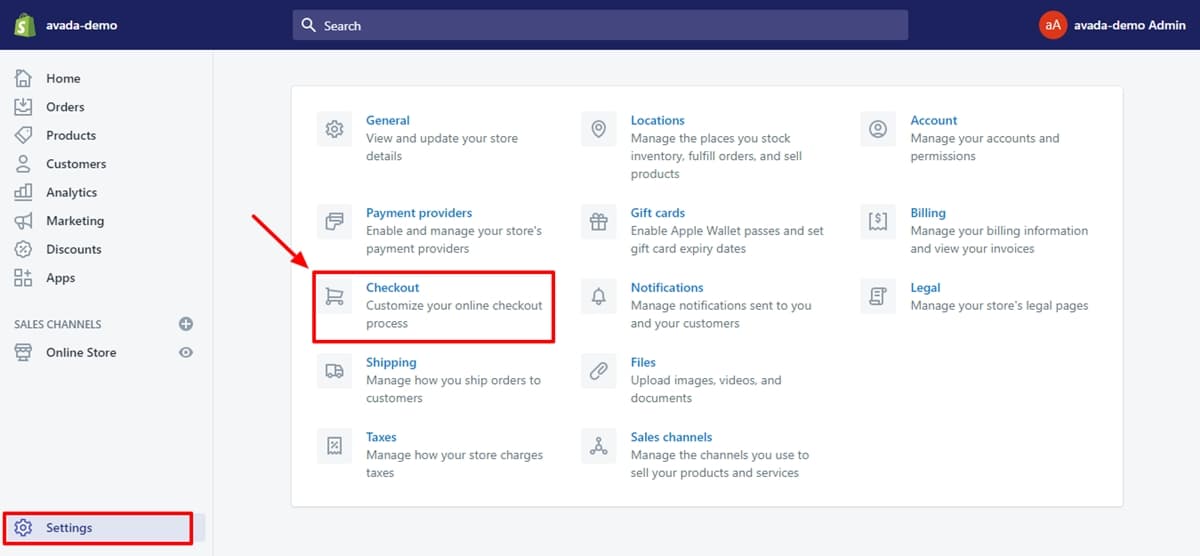Click the Gift cards gift icon
The image size is (1200, 556).
pyautogui.click(x=599, y=221)
